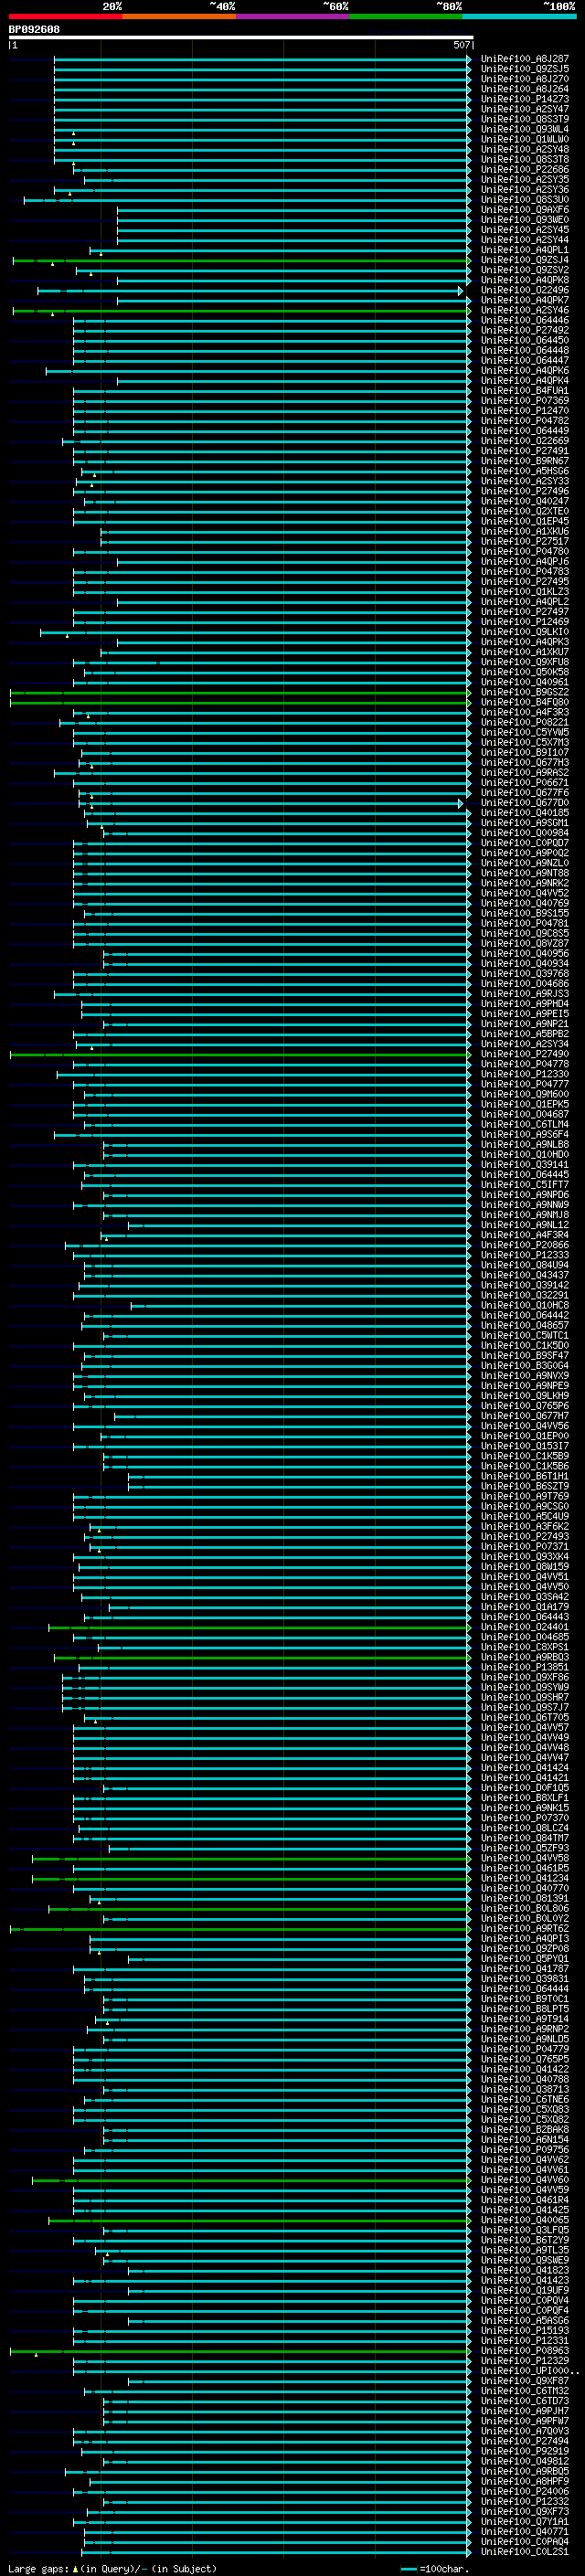Click hit label UniRef100_P07369

tap(525, 401)
